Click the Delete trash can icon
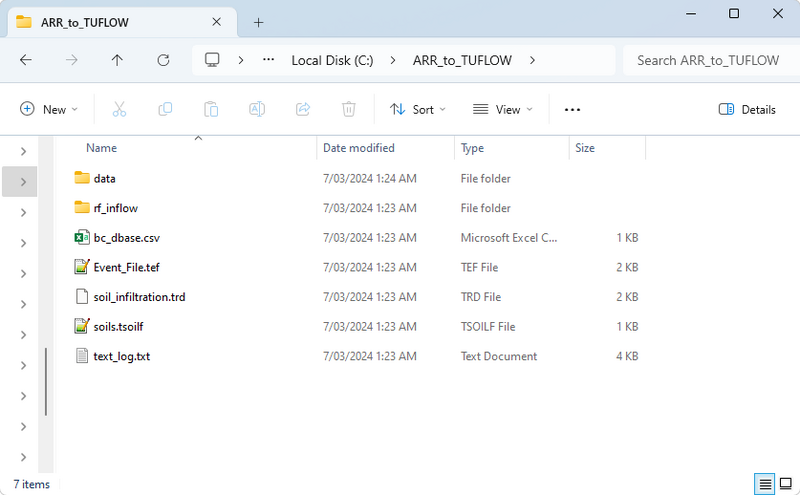The image size is (800, 495). tap(349, 109)
